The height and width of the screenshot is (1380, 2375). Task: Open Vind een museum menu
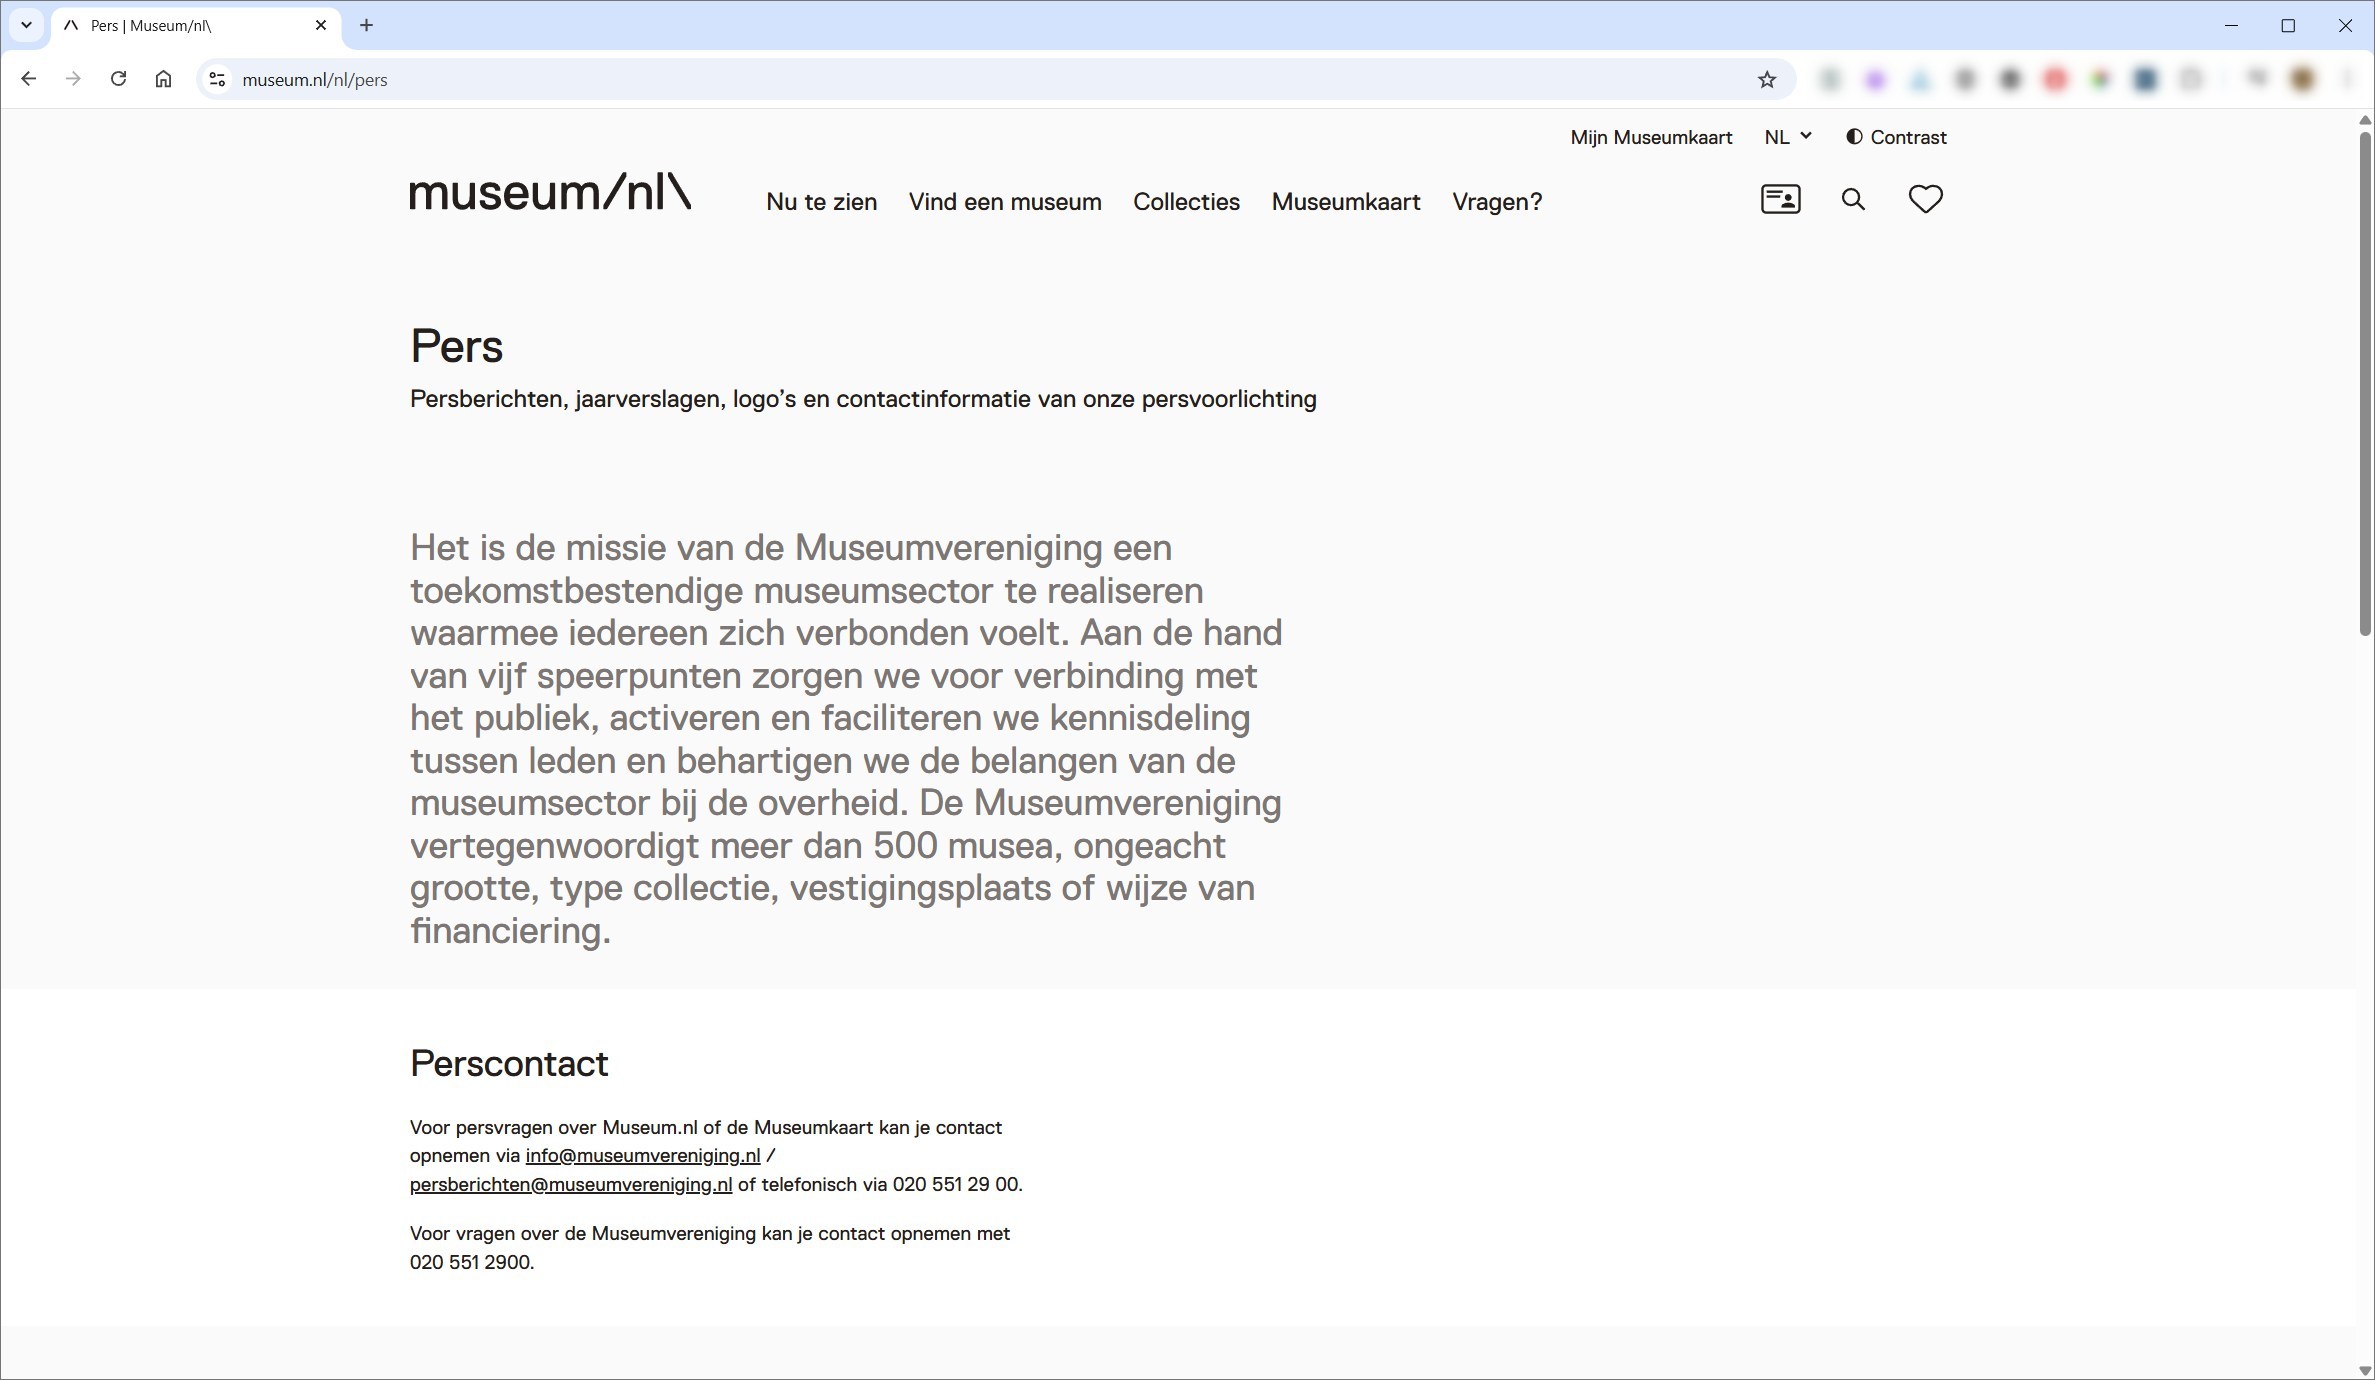tap(1005, 202)
